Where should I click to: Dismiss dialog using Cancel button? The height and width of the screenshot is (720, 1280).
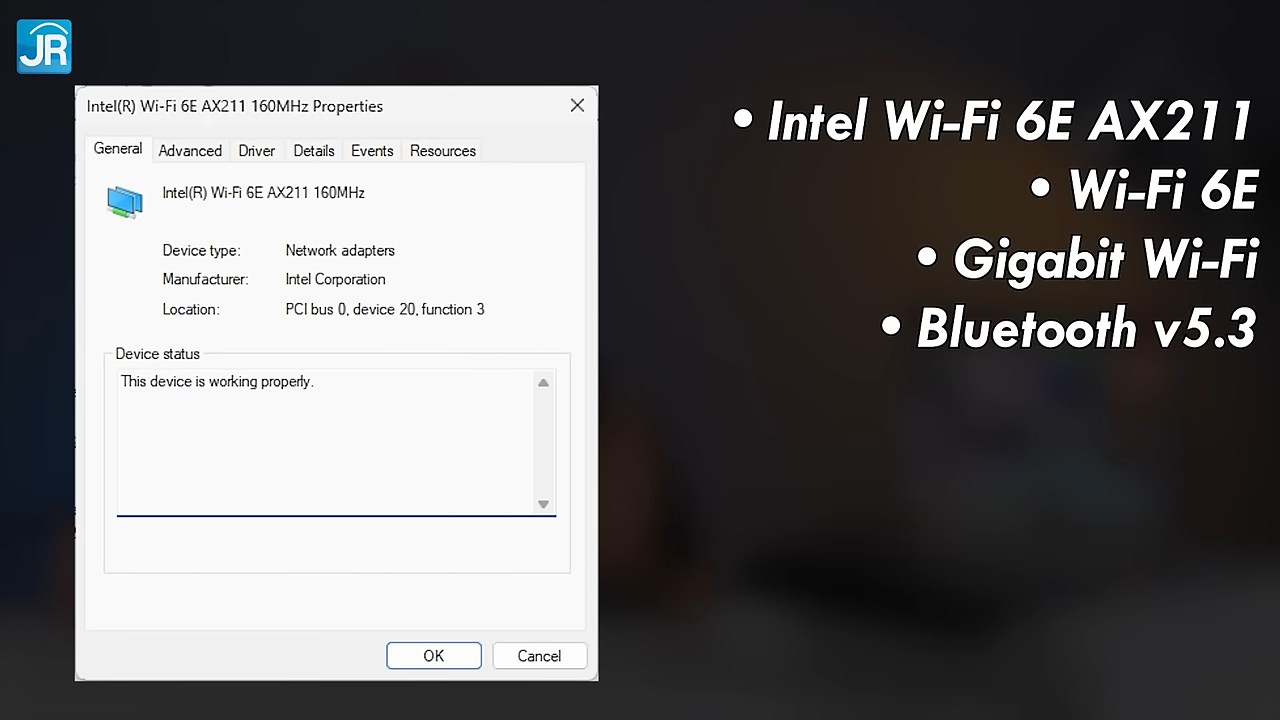tap(539, 656)
